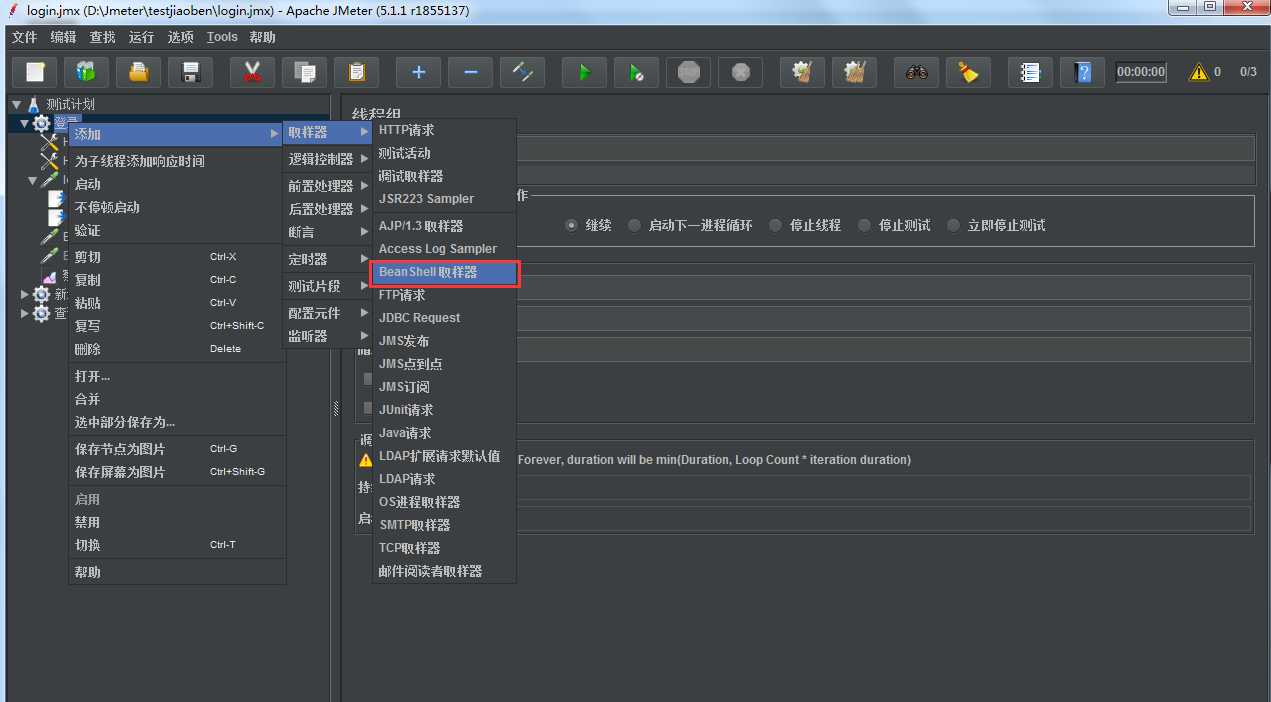Choose BeanShell 取样器 from sampler list
This screenshot has height=702, width=1271.
[445, 272]
